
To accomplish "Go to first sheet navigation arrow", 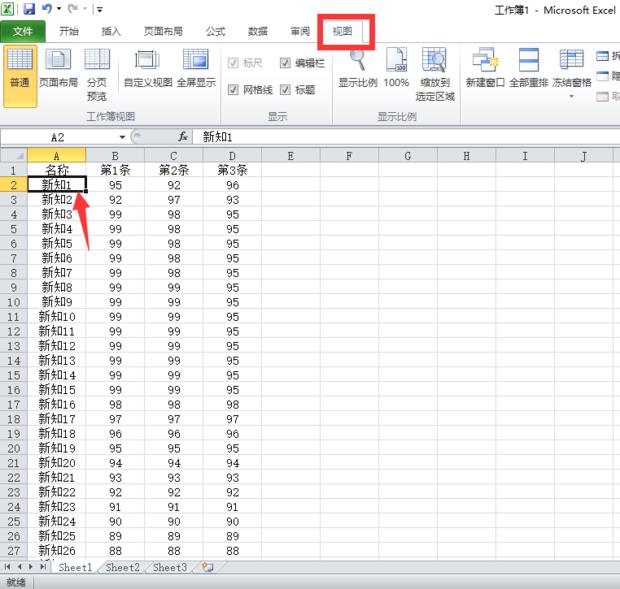I will click(x=7, y=567).
